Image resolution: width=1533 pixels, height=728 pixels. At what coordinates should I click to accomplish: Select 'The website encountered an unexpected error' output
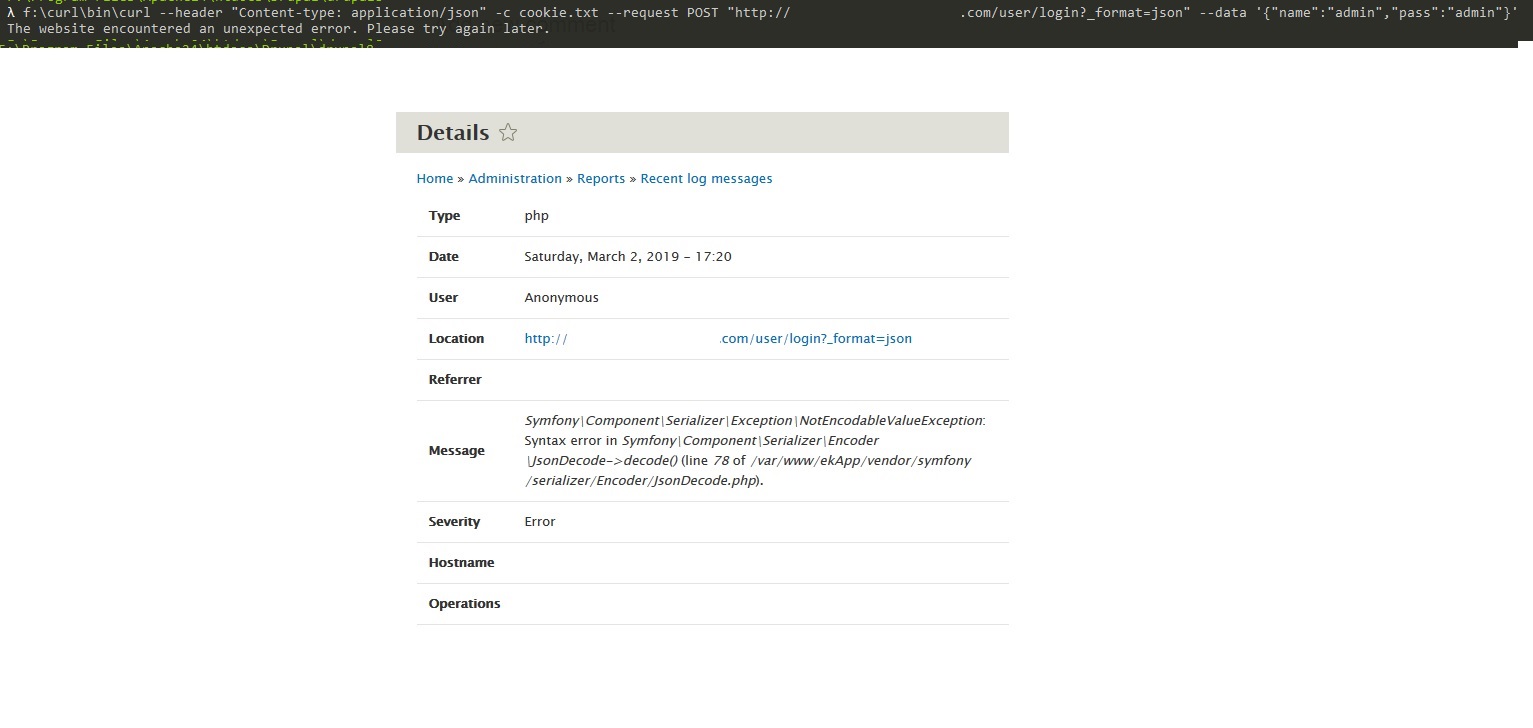click(x=278, y=29)
